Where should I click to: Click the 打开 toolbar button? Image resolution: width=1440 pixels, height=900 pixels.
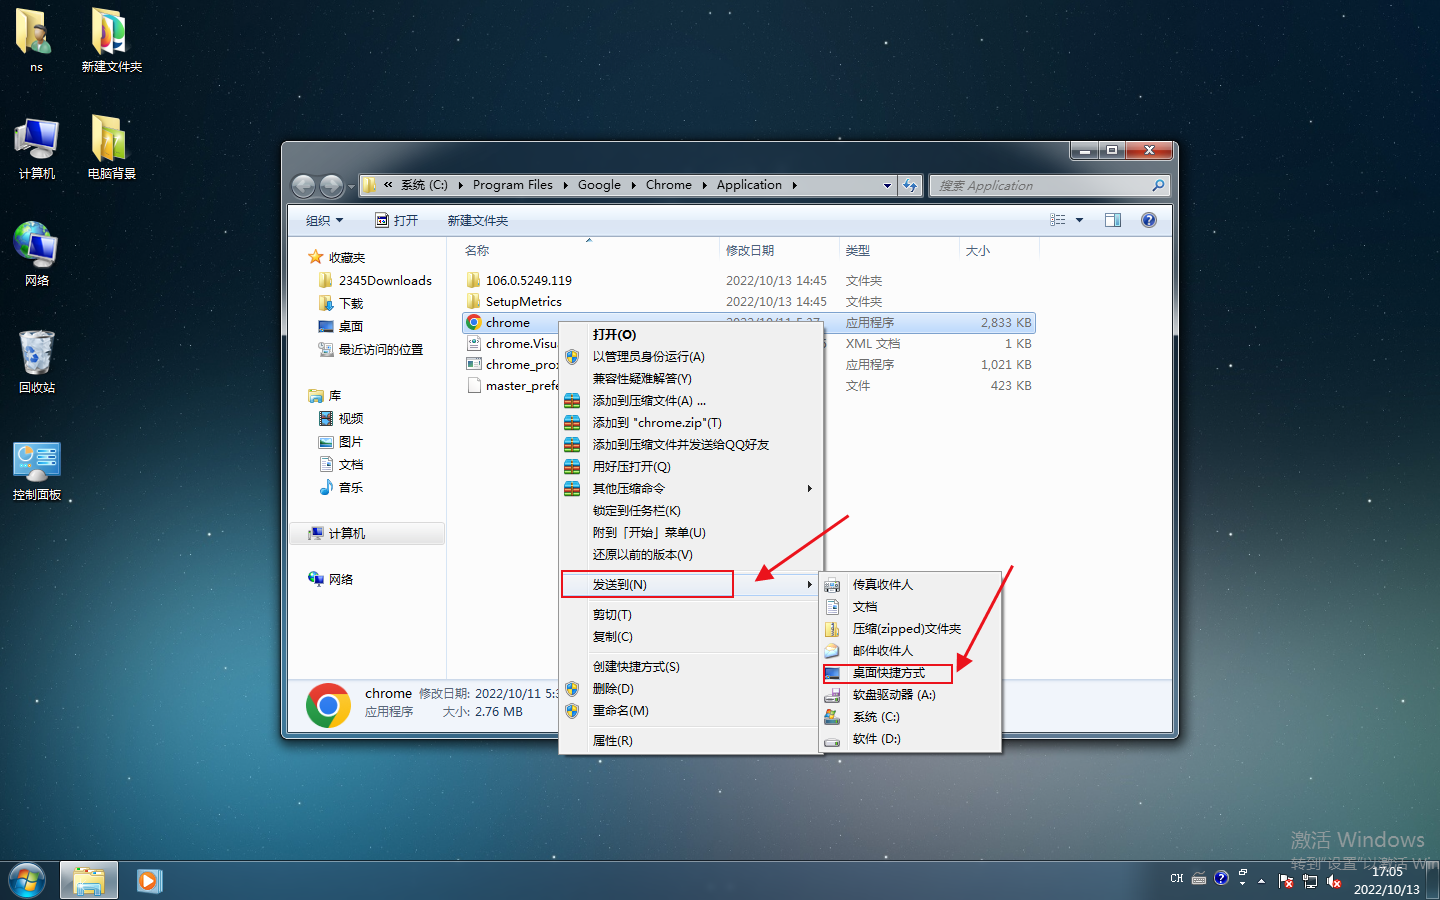click(x=399, y=219)
